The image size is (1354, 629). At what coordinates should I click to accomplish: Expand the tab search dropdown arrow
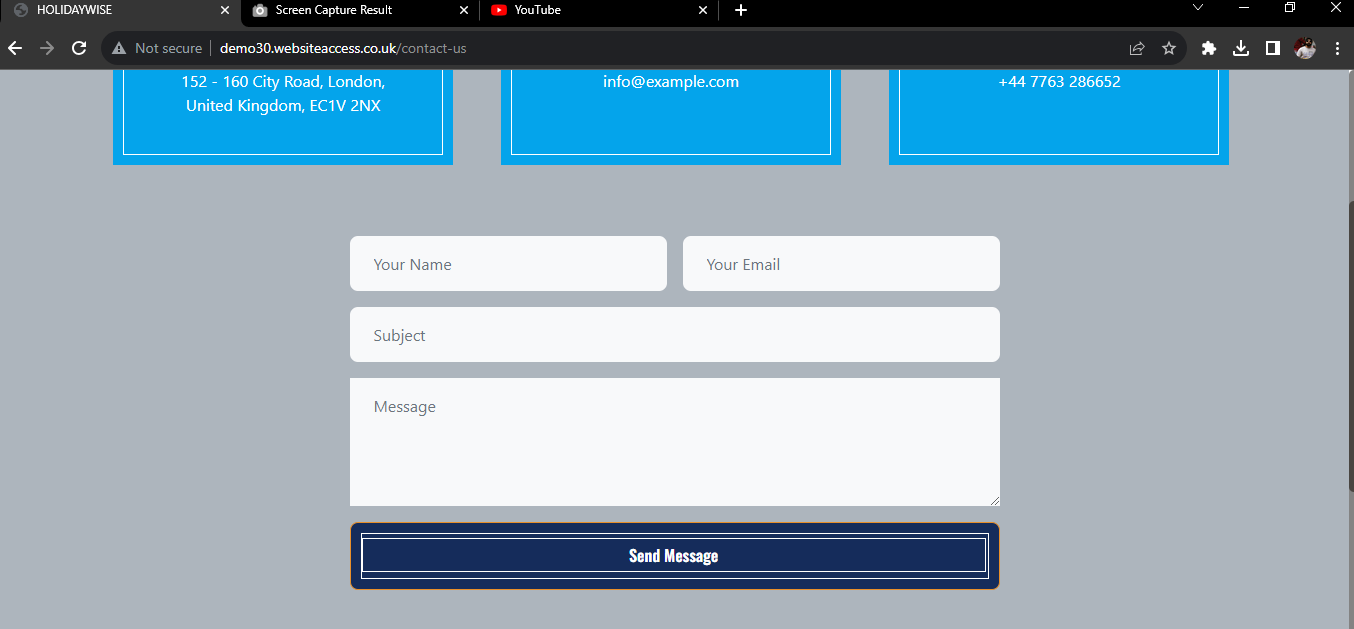pos(1198,8)
